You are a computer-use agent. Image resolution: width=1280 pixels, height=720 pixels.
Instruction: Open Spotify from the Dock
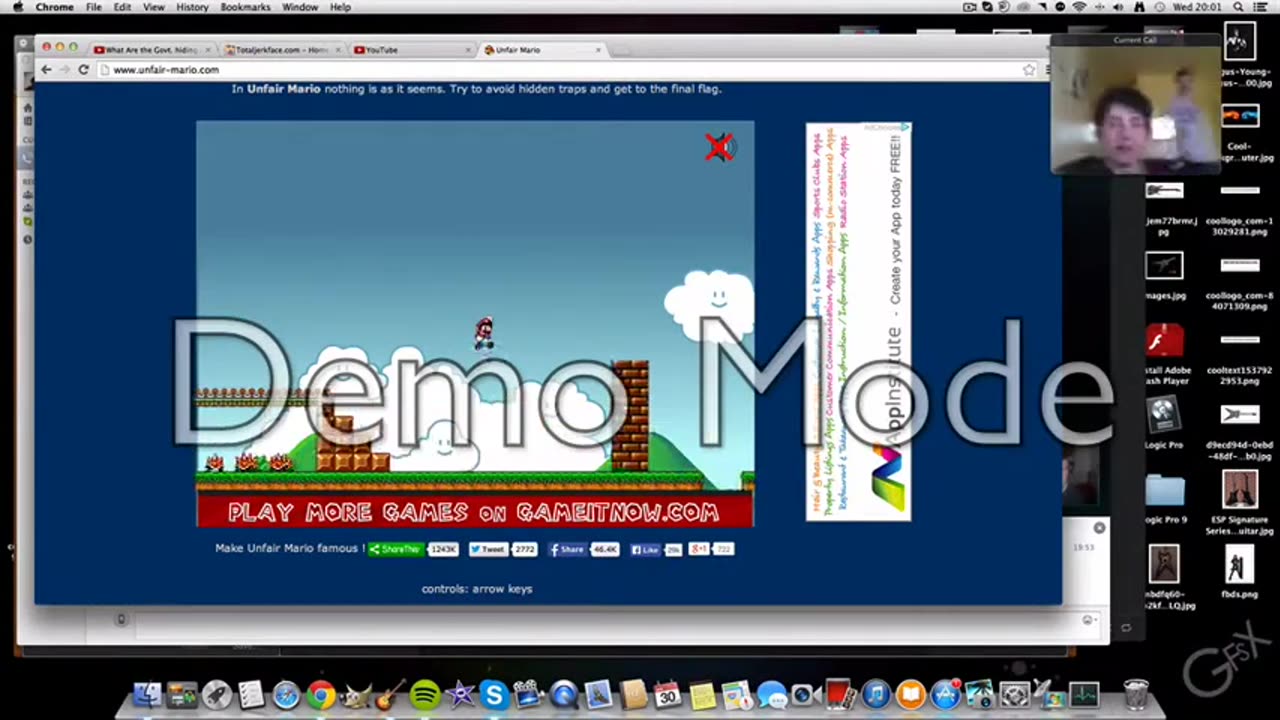[x=424, y=694]
